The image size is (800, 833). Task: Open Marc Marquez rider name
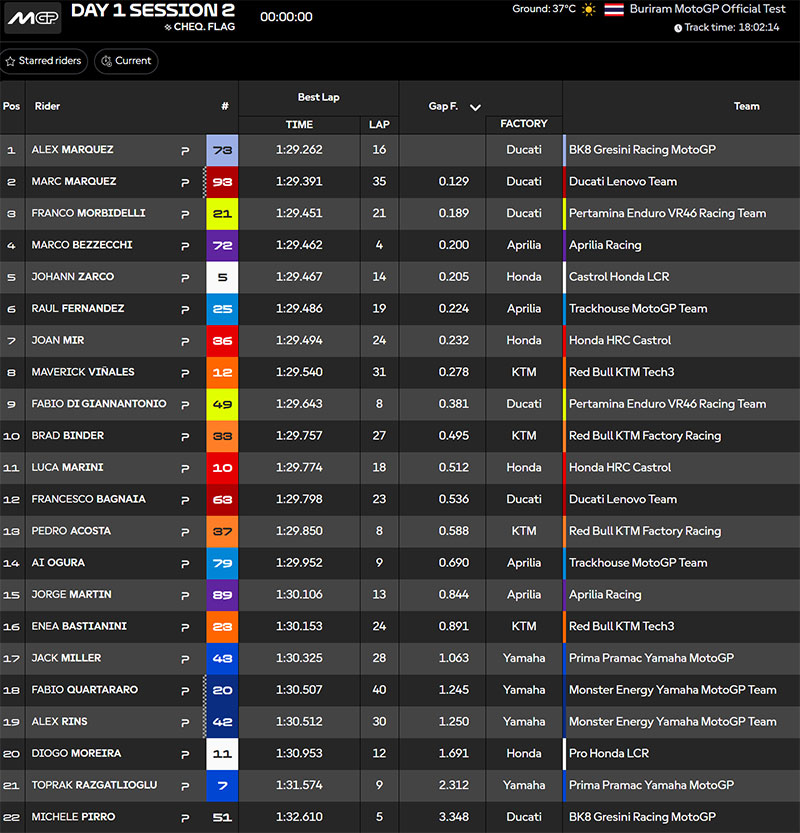[74, 182]
